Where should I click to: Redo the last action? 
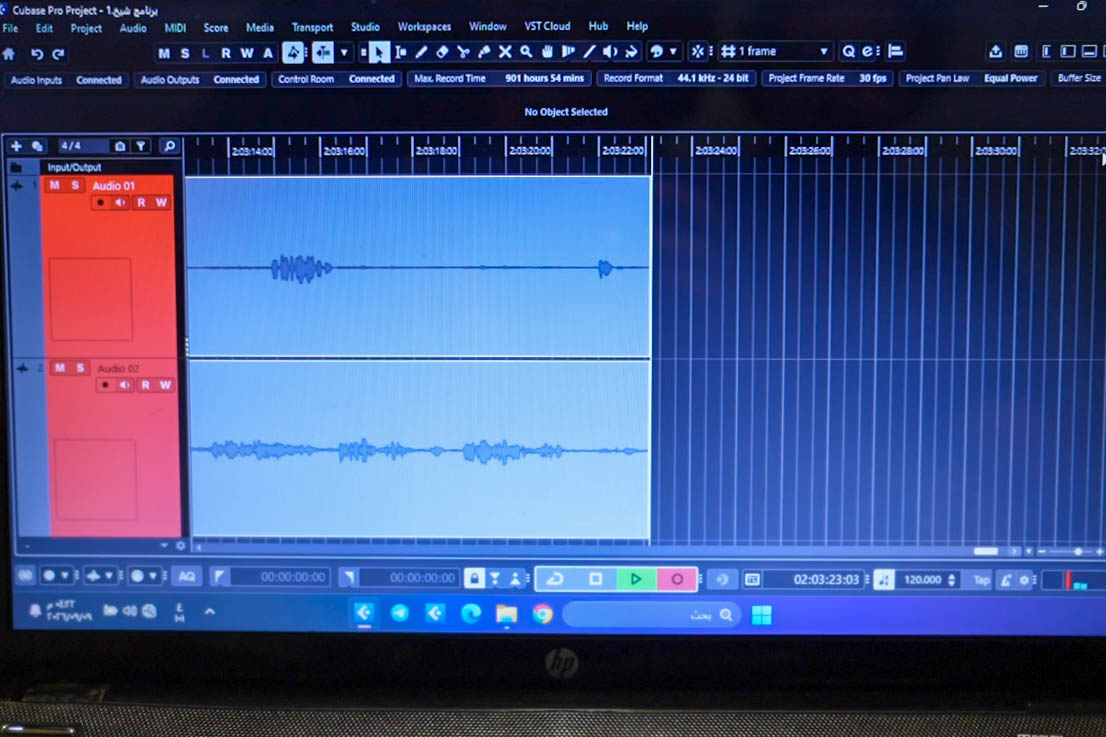(x=59, y=54)
